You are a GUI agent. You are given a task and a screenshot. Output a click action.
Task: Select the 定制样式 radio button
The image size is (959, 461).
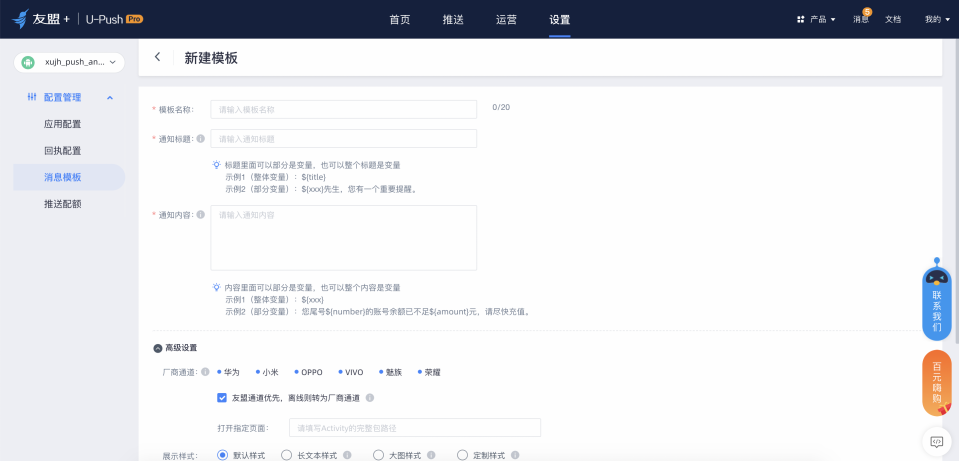tap(463, 455)
